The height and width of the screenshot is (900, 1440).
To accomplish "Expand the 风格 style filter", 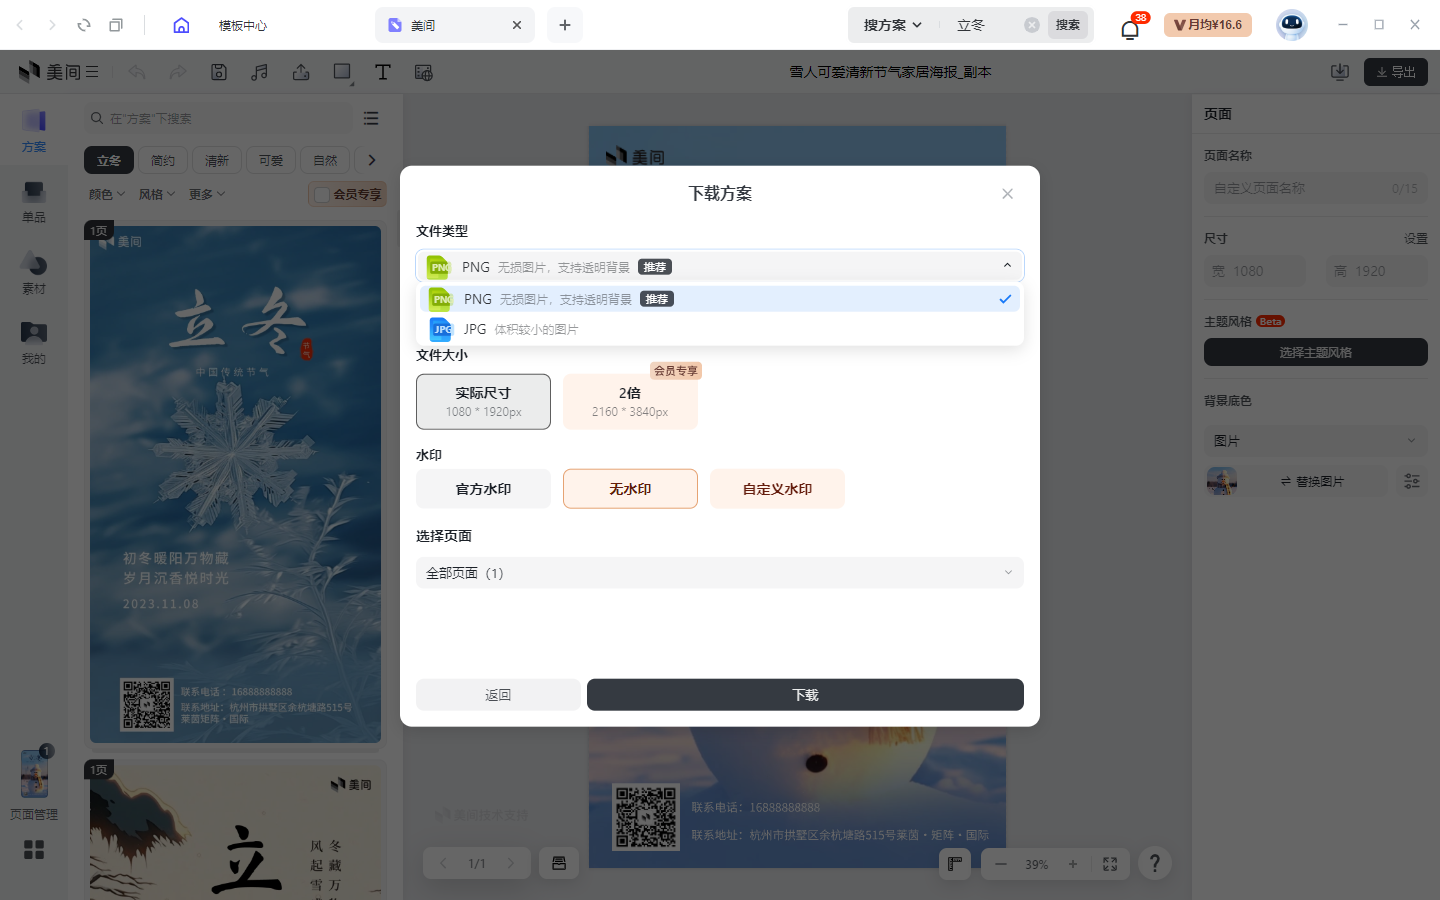I will coord(157,194).
